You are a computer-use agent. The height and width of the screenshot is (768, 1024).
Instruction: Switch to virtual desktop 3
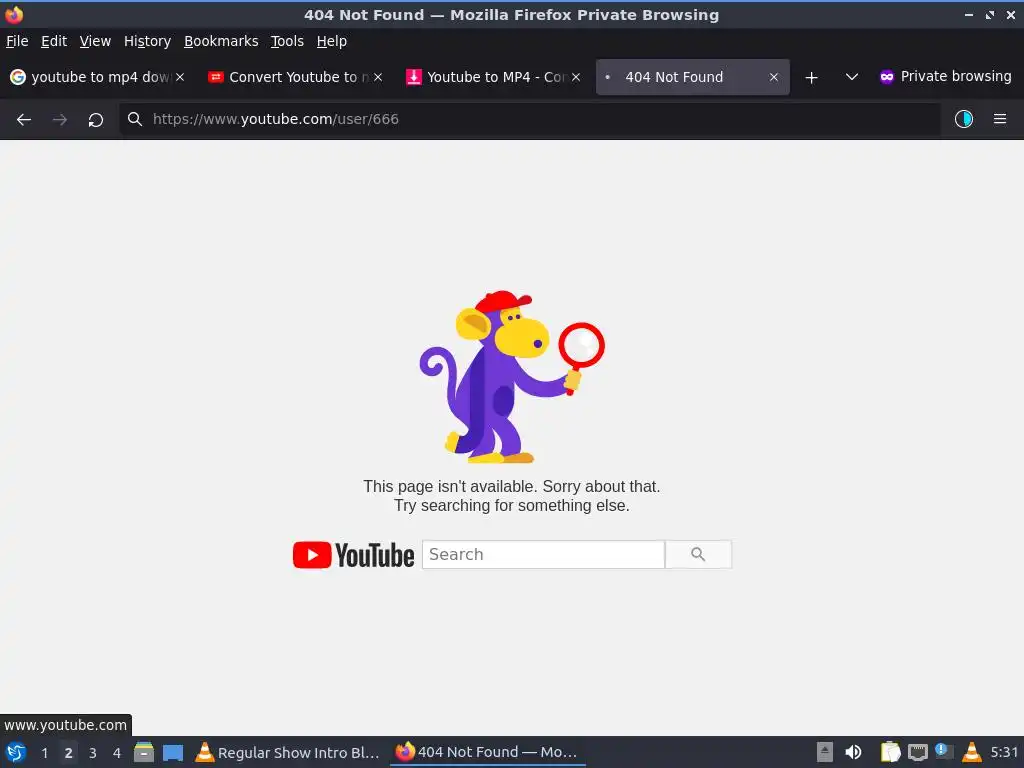click(x=93, y=753)
